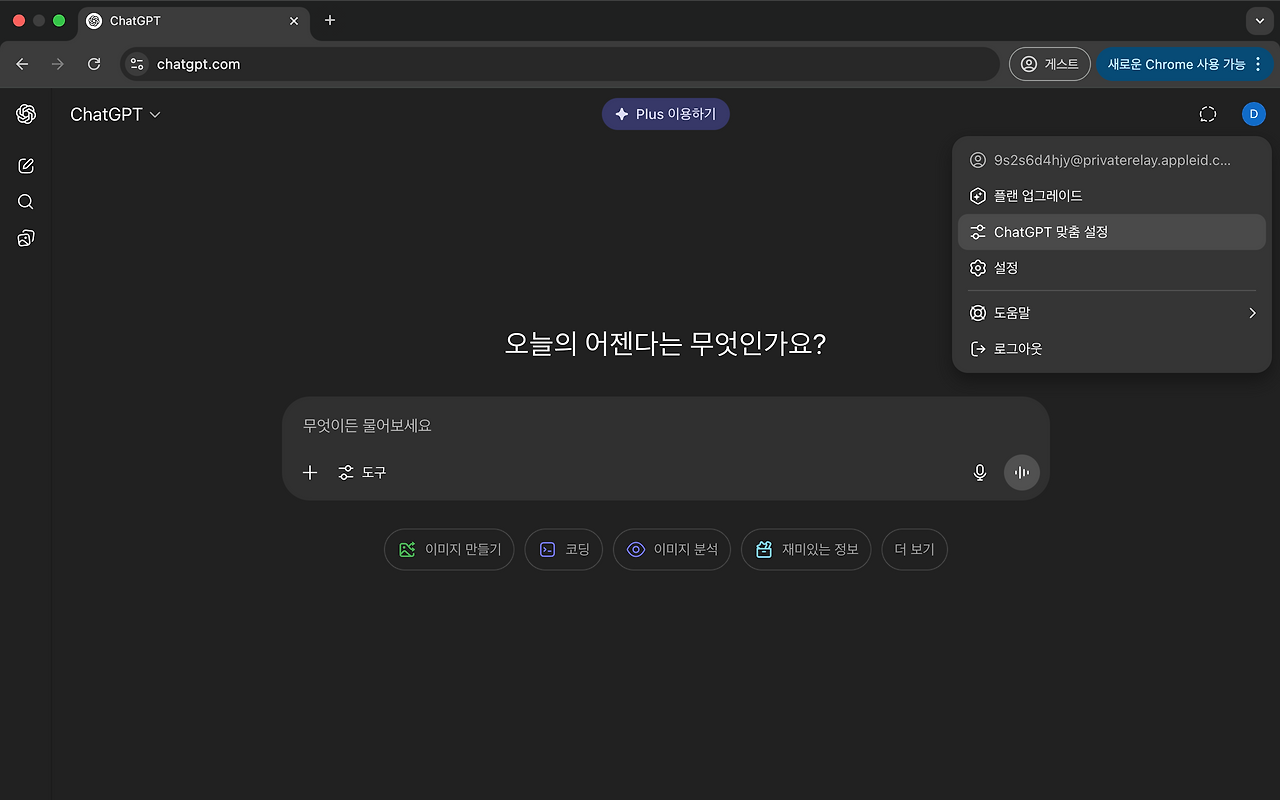Open the tab search dropdown arrow
This screenshot has height=800, width=1280.
coord(1259,21)
